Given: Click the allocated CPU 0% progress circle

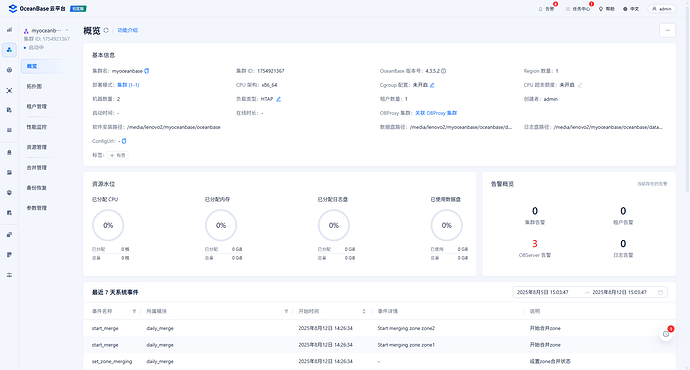Looking at the screenshot, I should click(108, 225).
